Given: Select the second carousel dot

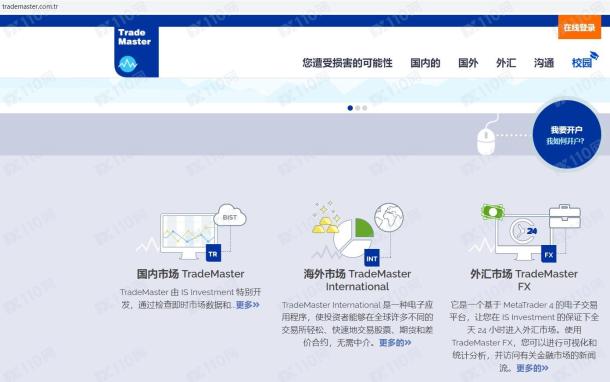Looking at the screenshot, I should click(358, 108).
